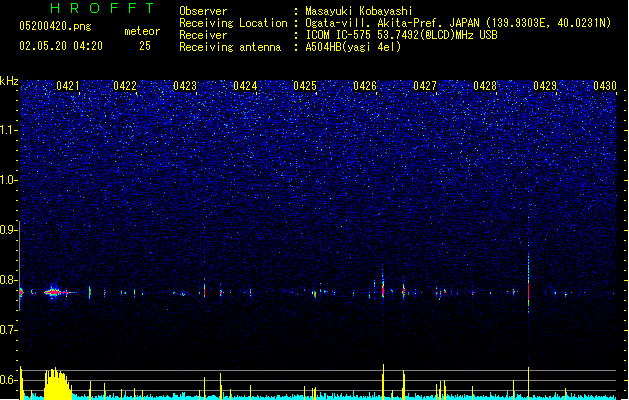Click the HROFFT title text
Screen dimensions: 629x400
pos(102,8)
